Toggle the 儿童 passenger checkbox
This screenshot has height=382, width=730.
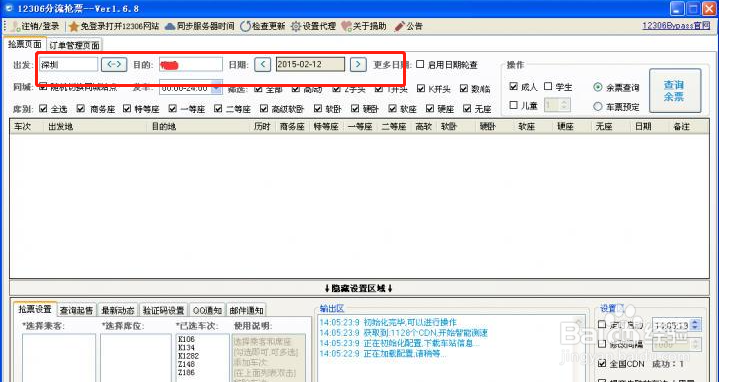point(514,105)
